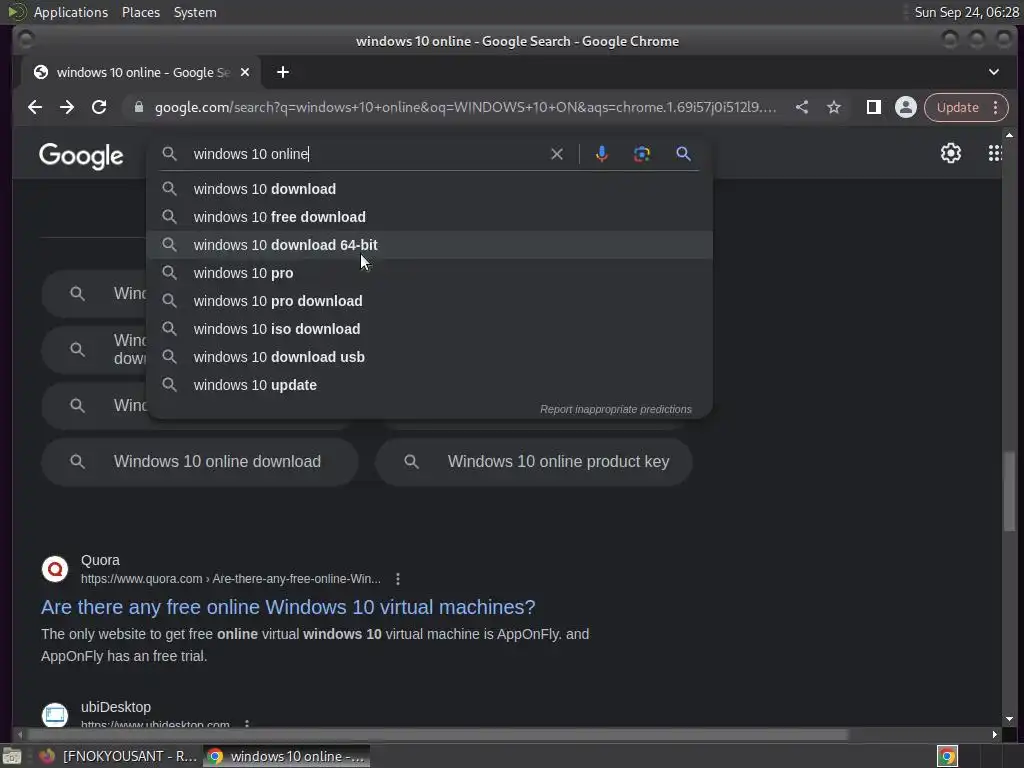The height and width of the screenshot is (768, 1024).
Task: Open Google quick settings gear
Action: (950, 153)
